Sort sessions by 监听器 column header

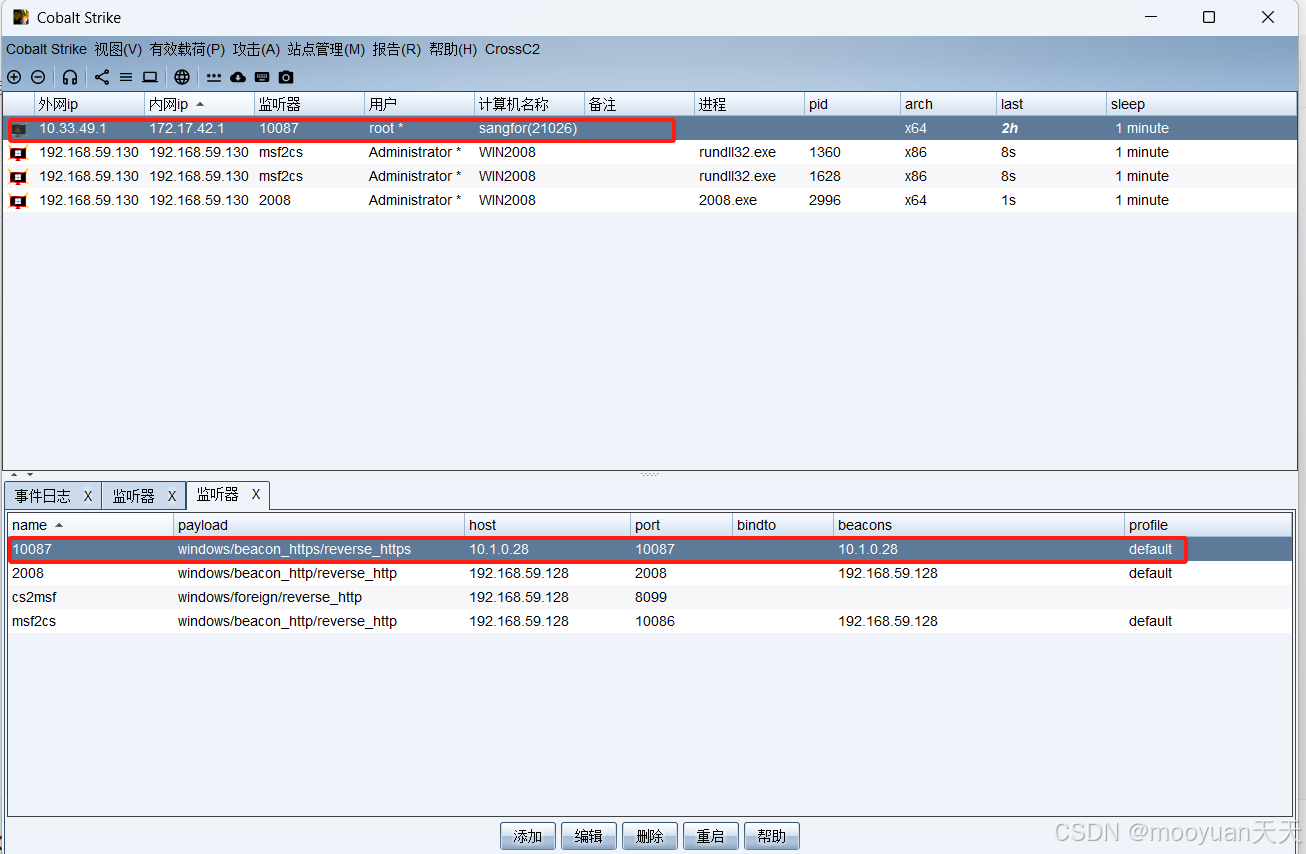309,104
